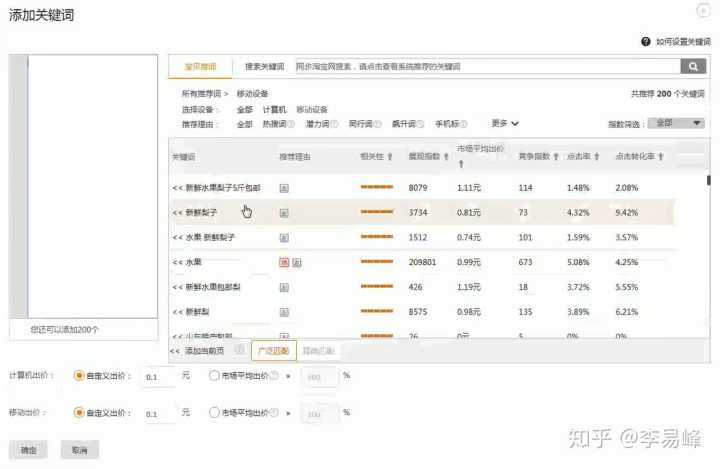This screenshot has width=720, height=469.
Task: Click the 确定 button
Action: pyautogui.click(x=28, y=450)
